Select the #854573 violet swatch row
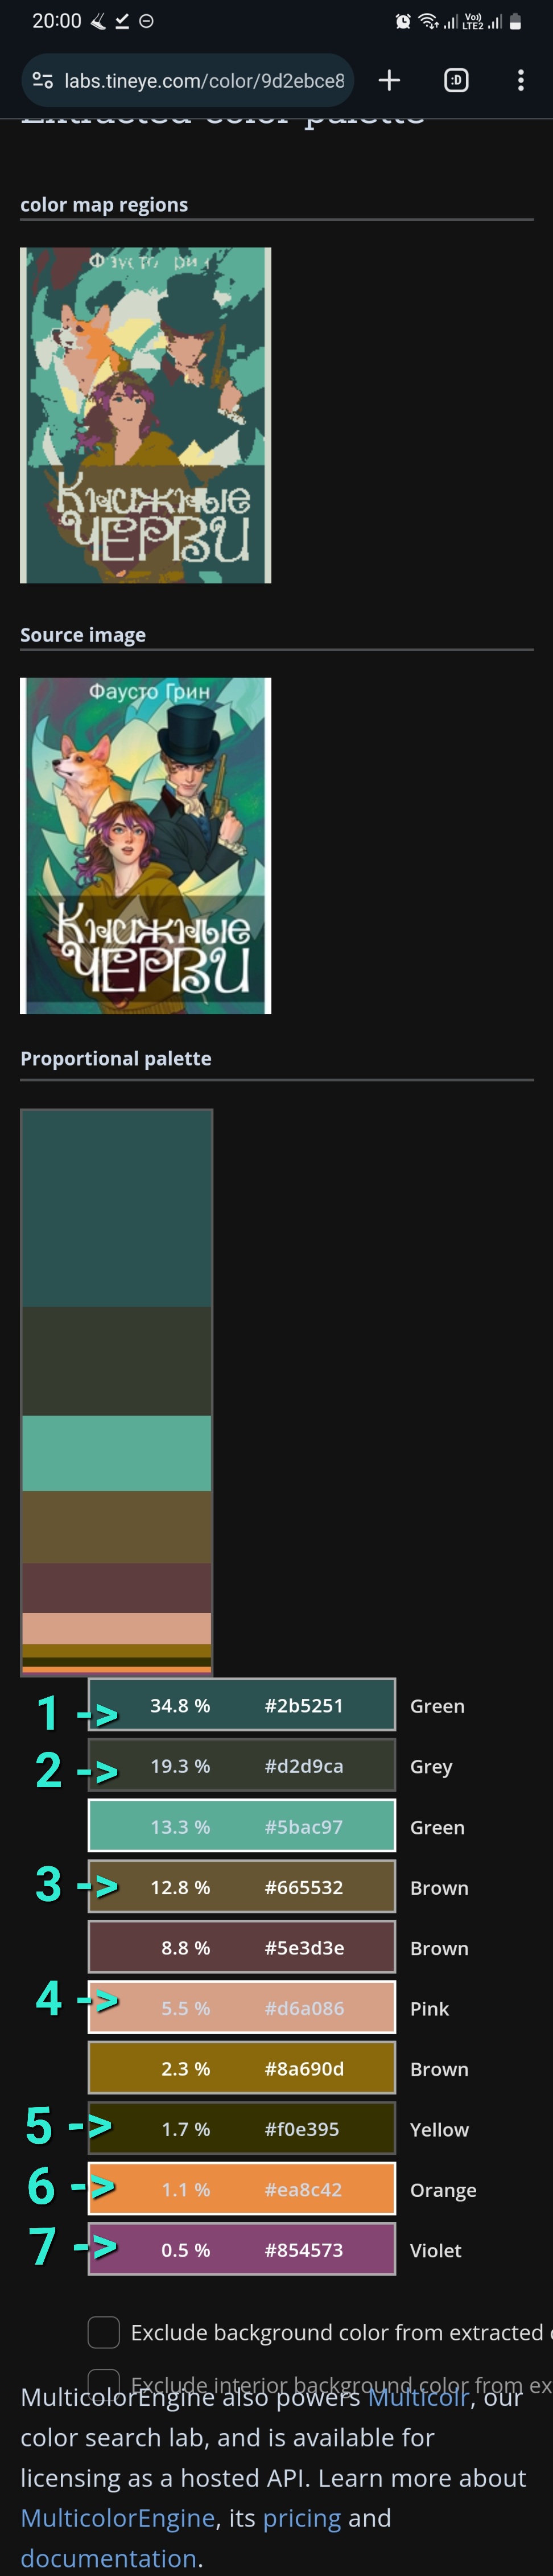Image resolution: width=553 pixels, height=2576 pixels. pyautogui.click(x=242, y=2249)
